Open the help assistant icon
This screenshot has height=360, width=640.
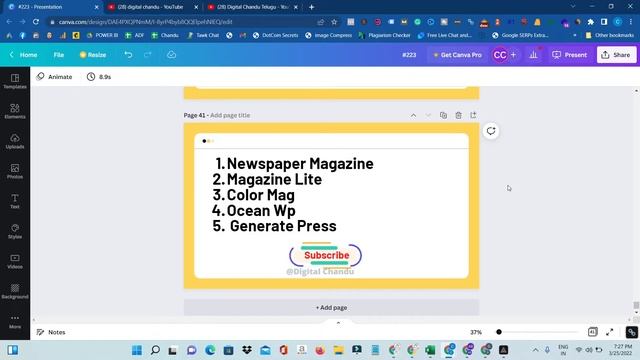coord(631,332)
